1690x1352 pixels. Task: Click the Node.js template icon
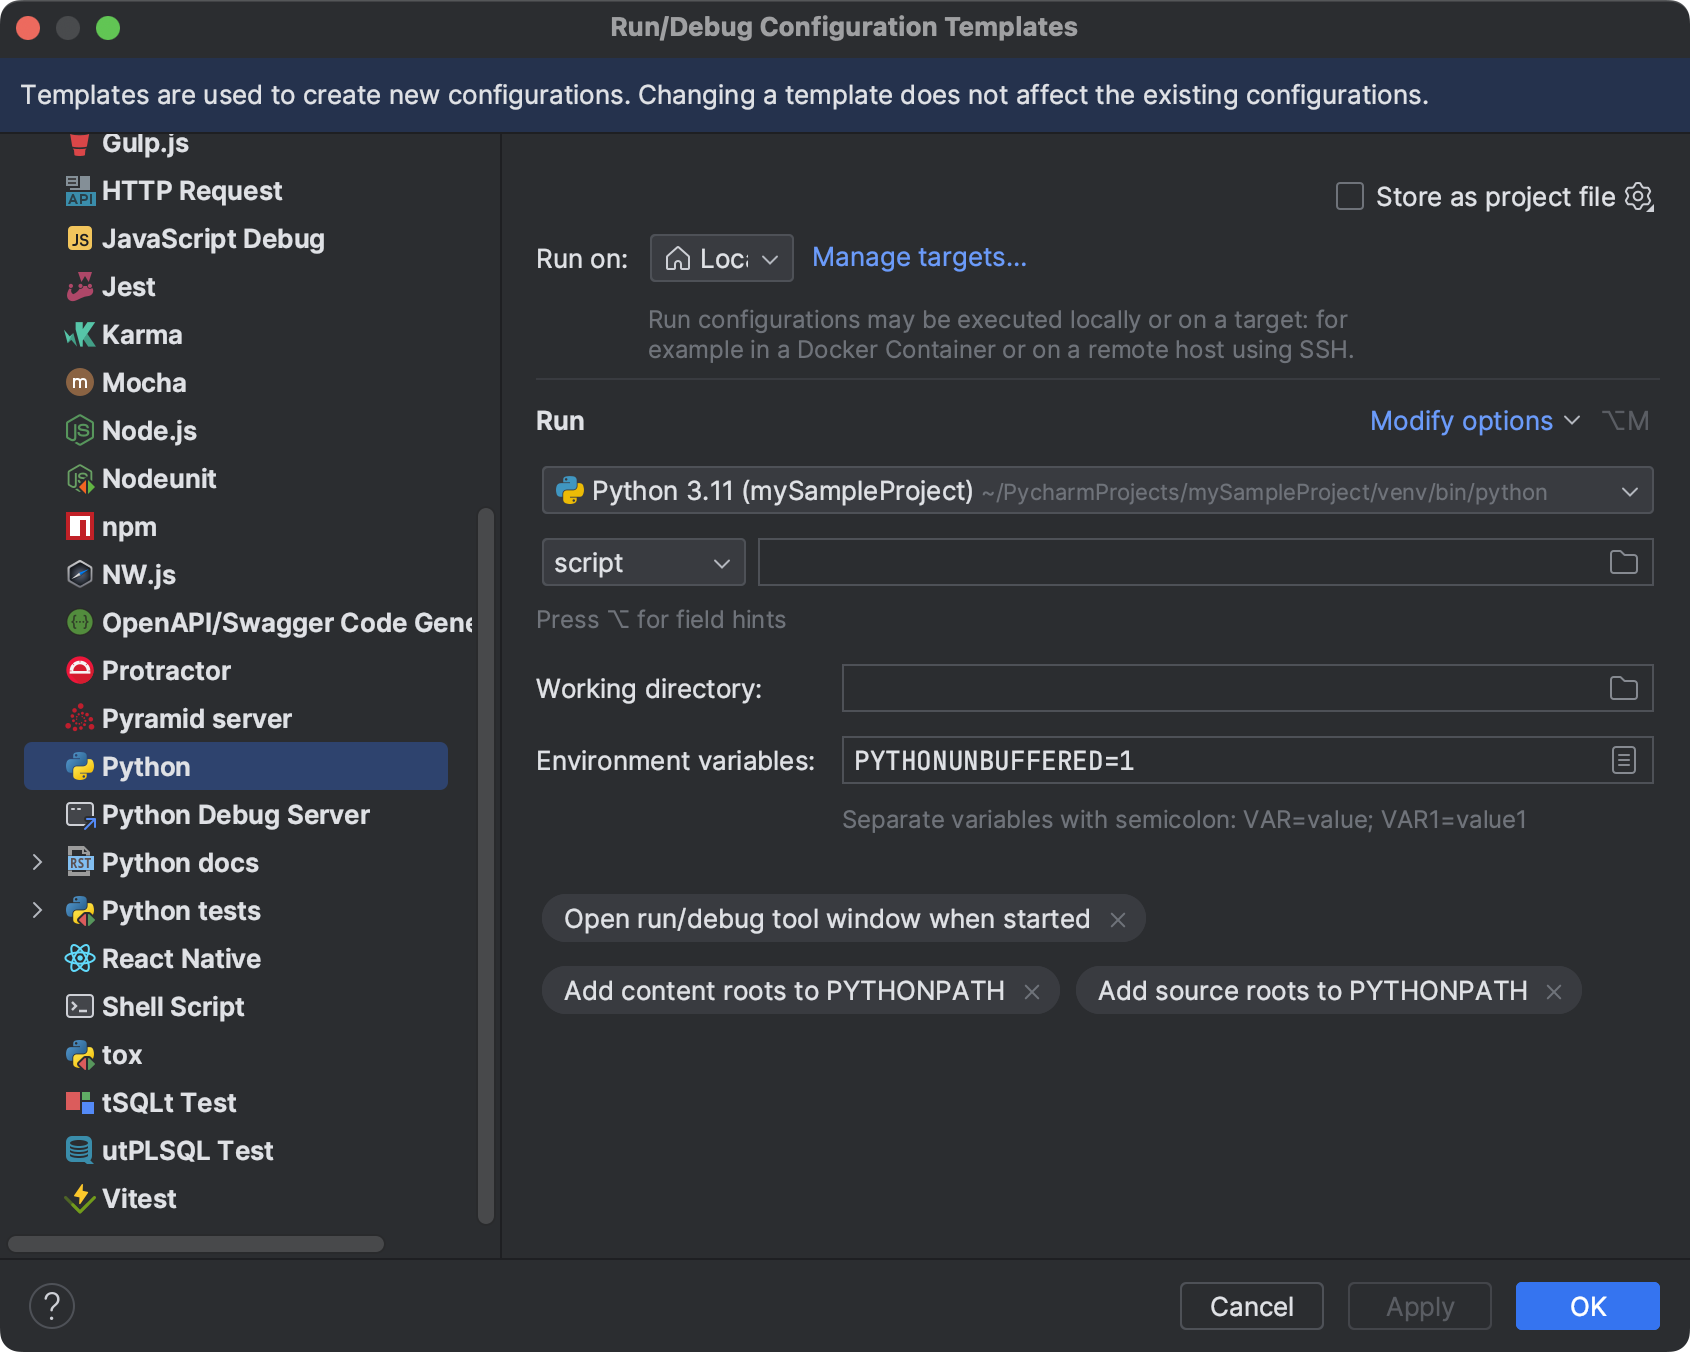coord(80,430)
